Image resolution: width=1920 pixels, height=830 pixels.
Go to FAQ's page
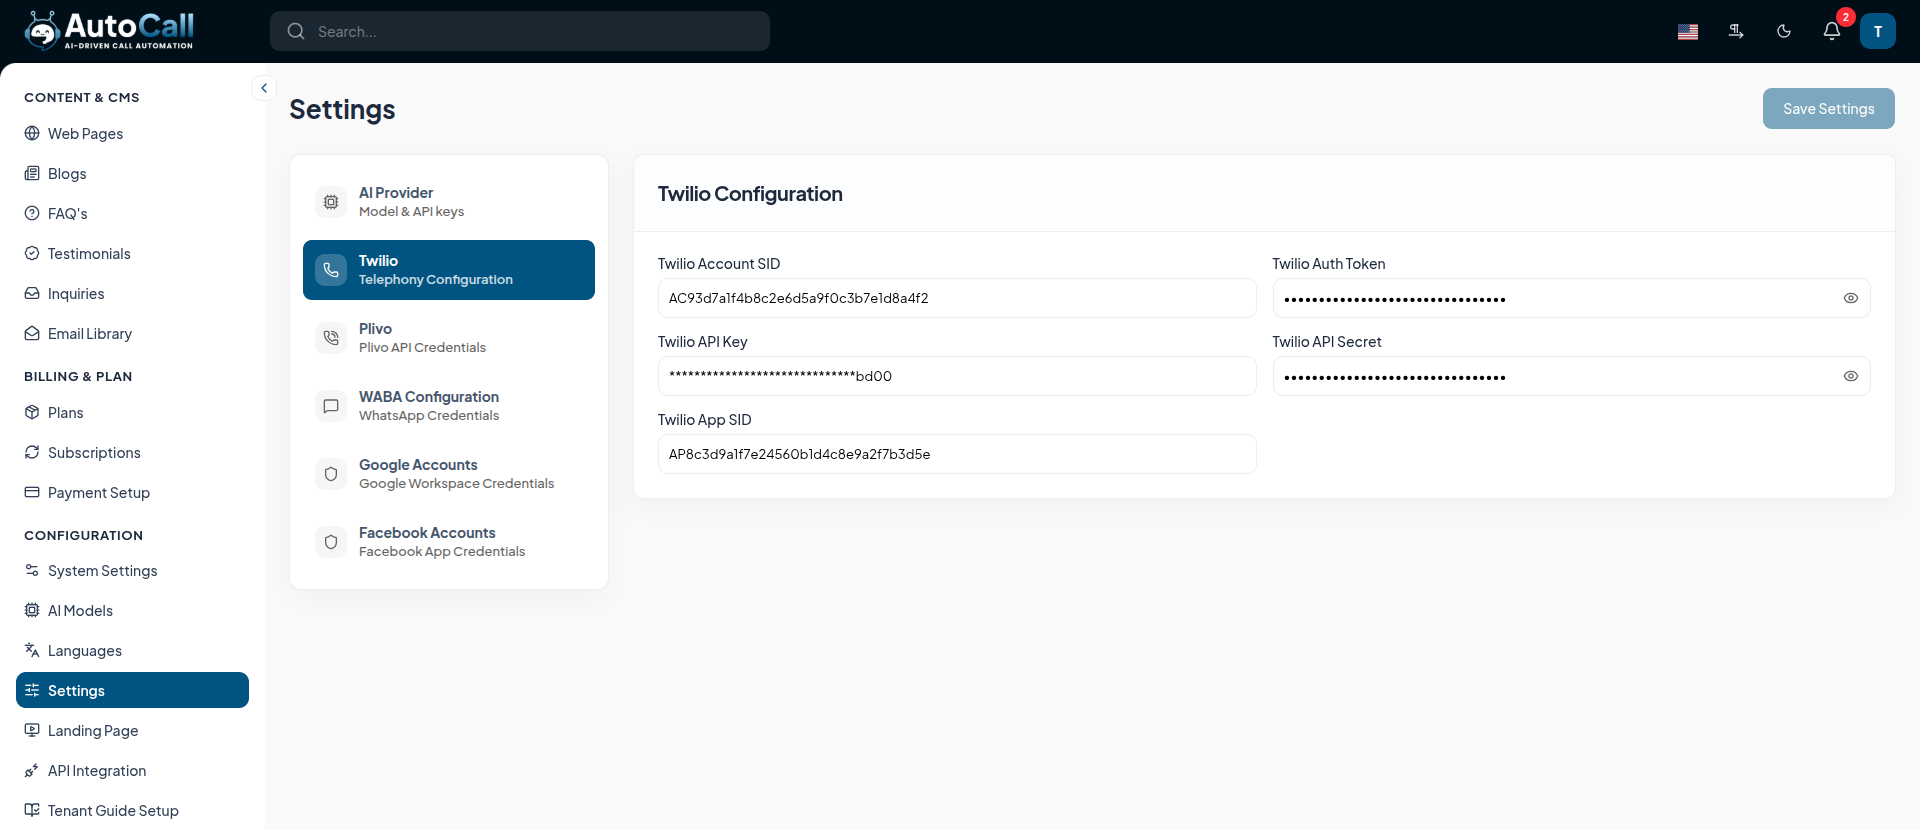pyautogui.click(x=132, y=213)
